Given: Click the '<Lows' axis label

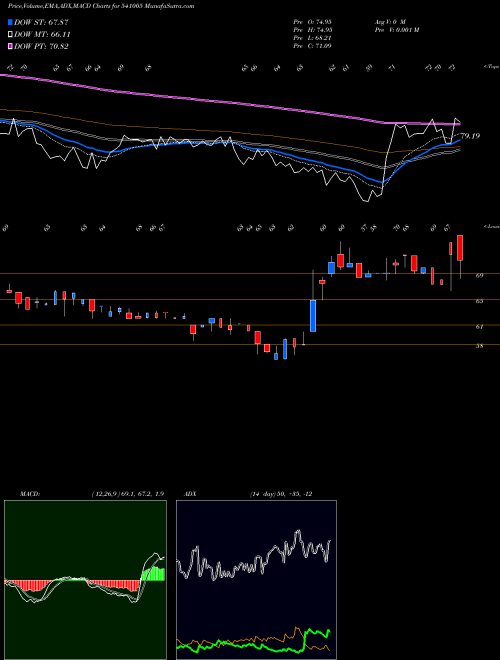Looking at the screenshot, I should 491,226.
